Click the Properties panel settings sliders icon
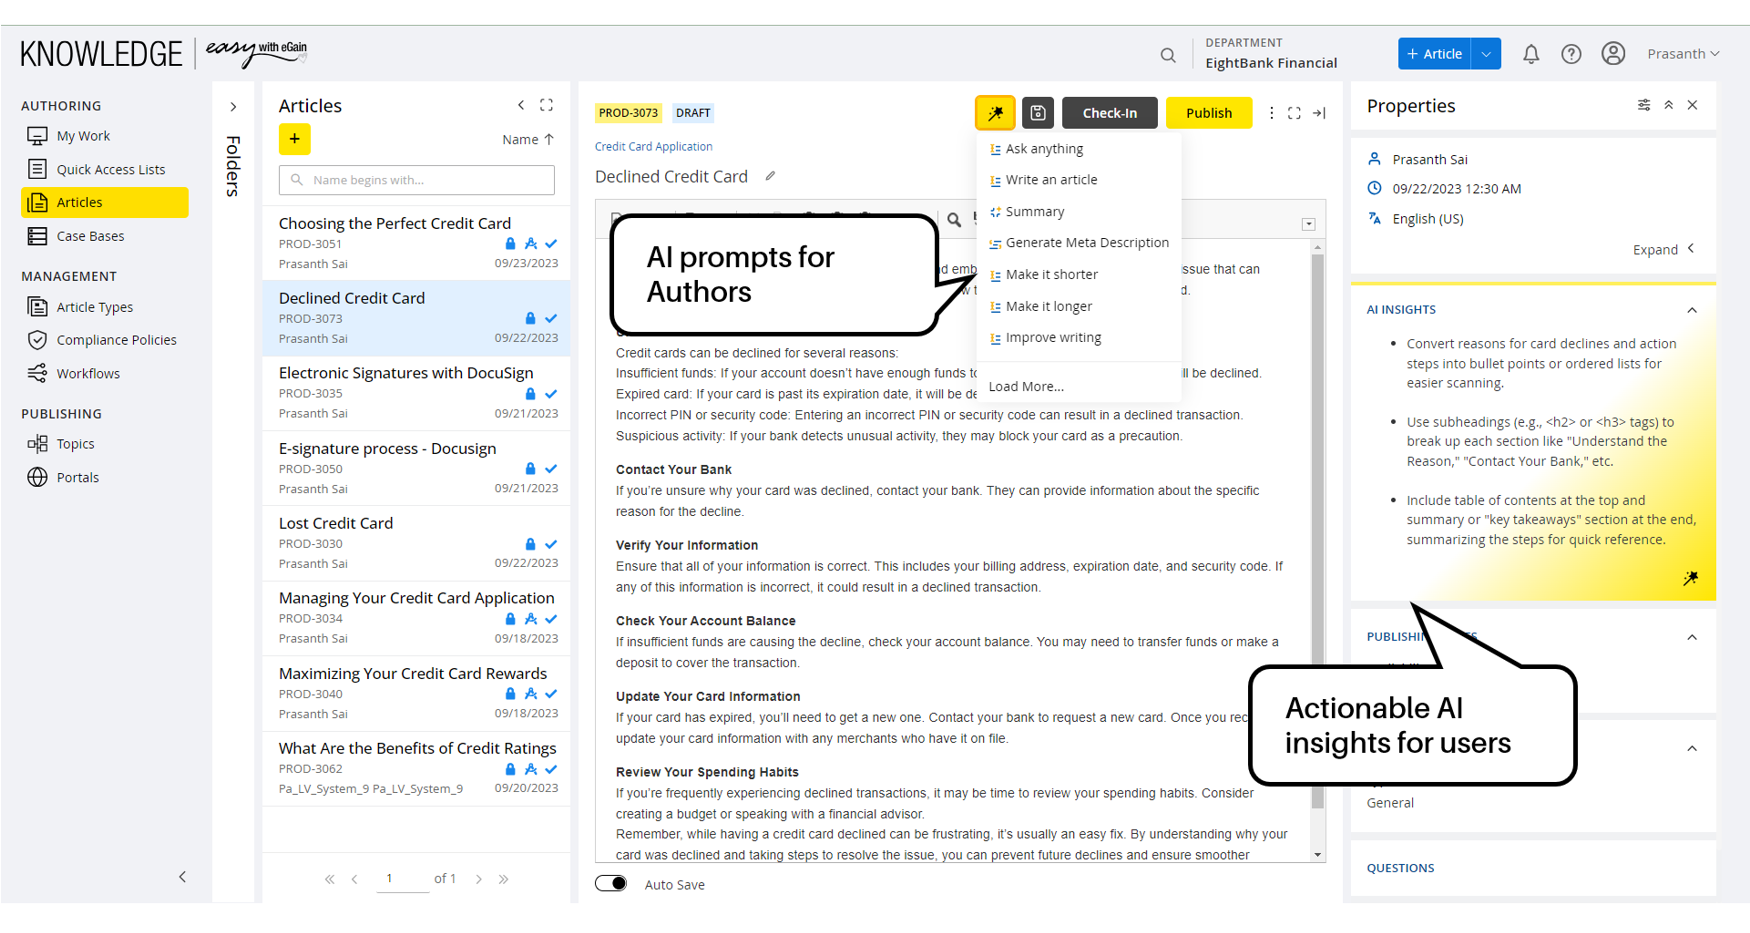Viewport: 1750px width, 933px height. (1644, 105)
